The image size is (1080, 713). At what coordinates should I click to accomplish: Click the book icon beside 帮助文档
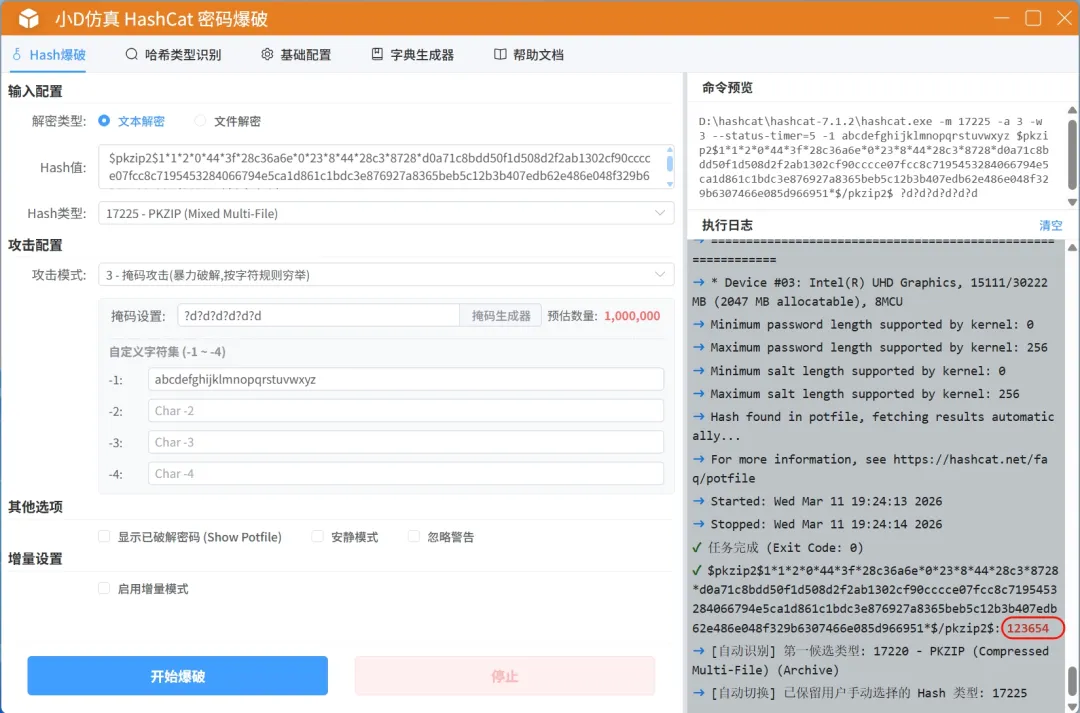(500, 54)
